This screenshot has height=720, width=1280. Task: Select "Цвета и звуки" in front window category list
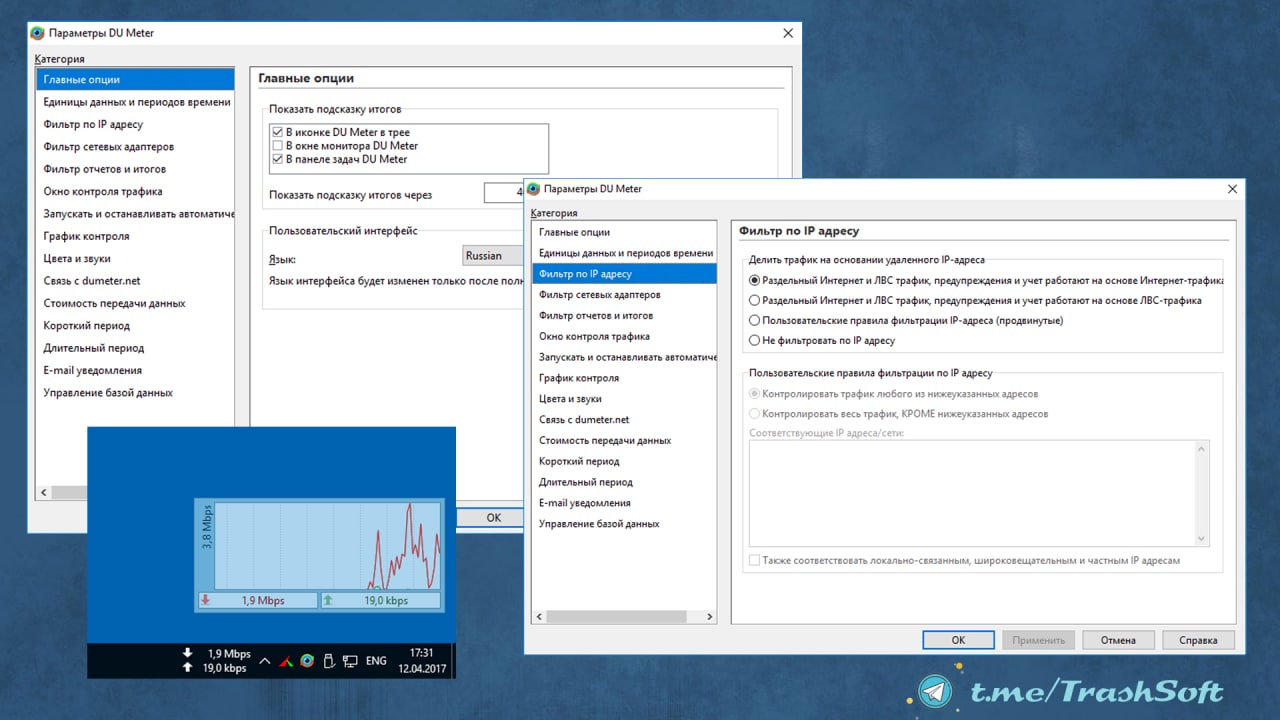pos(570,399)
